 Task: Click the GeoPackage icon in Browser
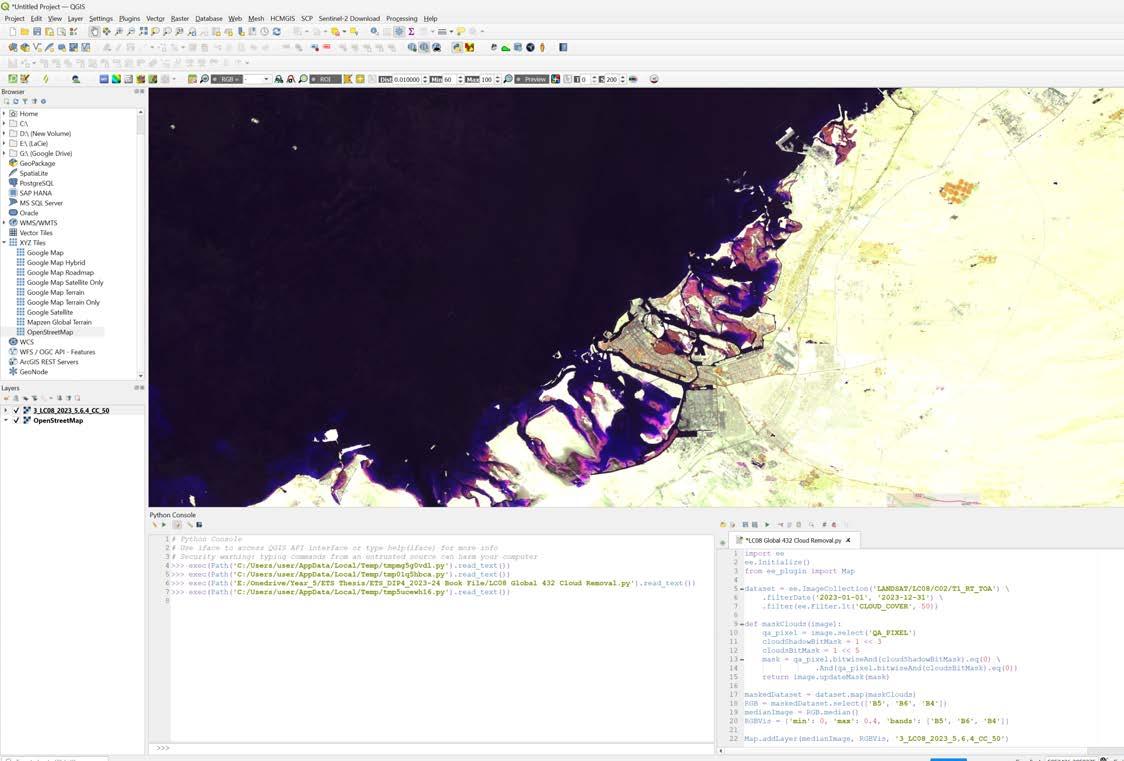(13, 163)
